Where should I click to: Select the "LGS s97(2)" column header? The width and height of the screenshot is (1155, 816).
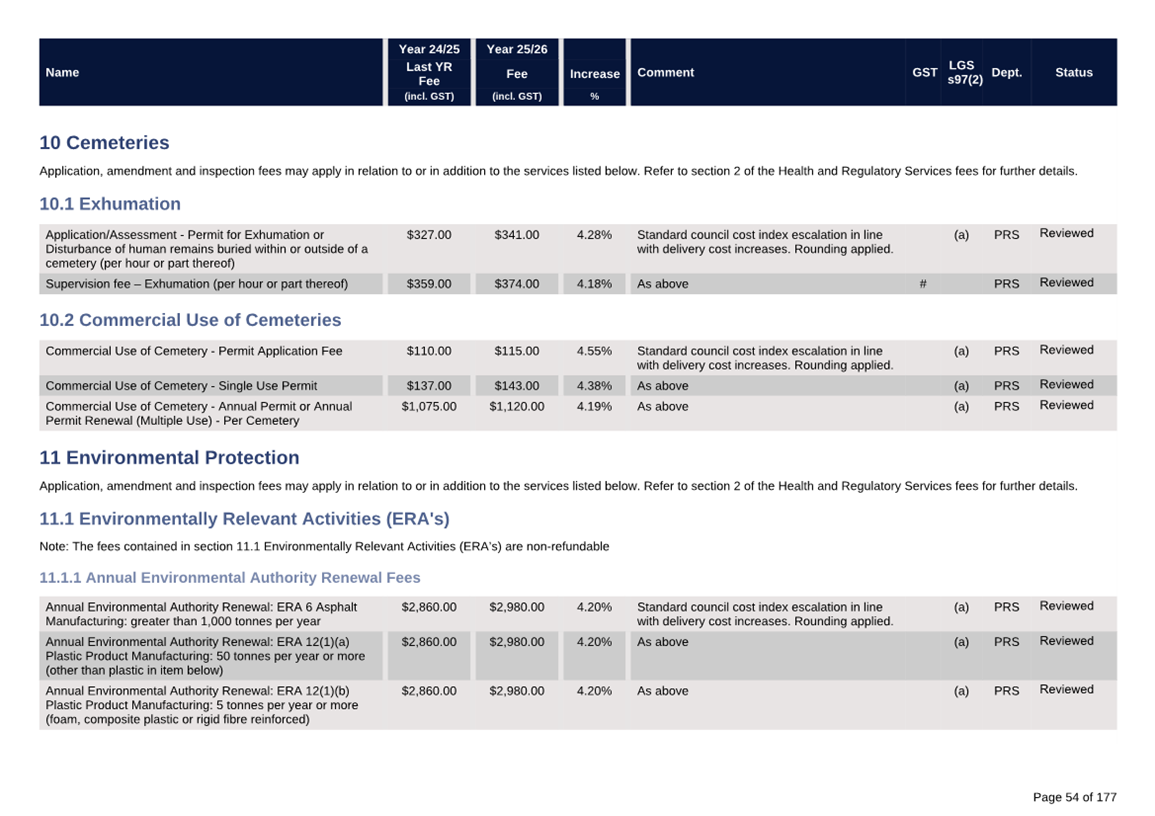[x=964, y=72]
